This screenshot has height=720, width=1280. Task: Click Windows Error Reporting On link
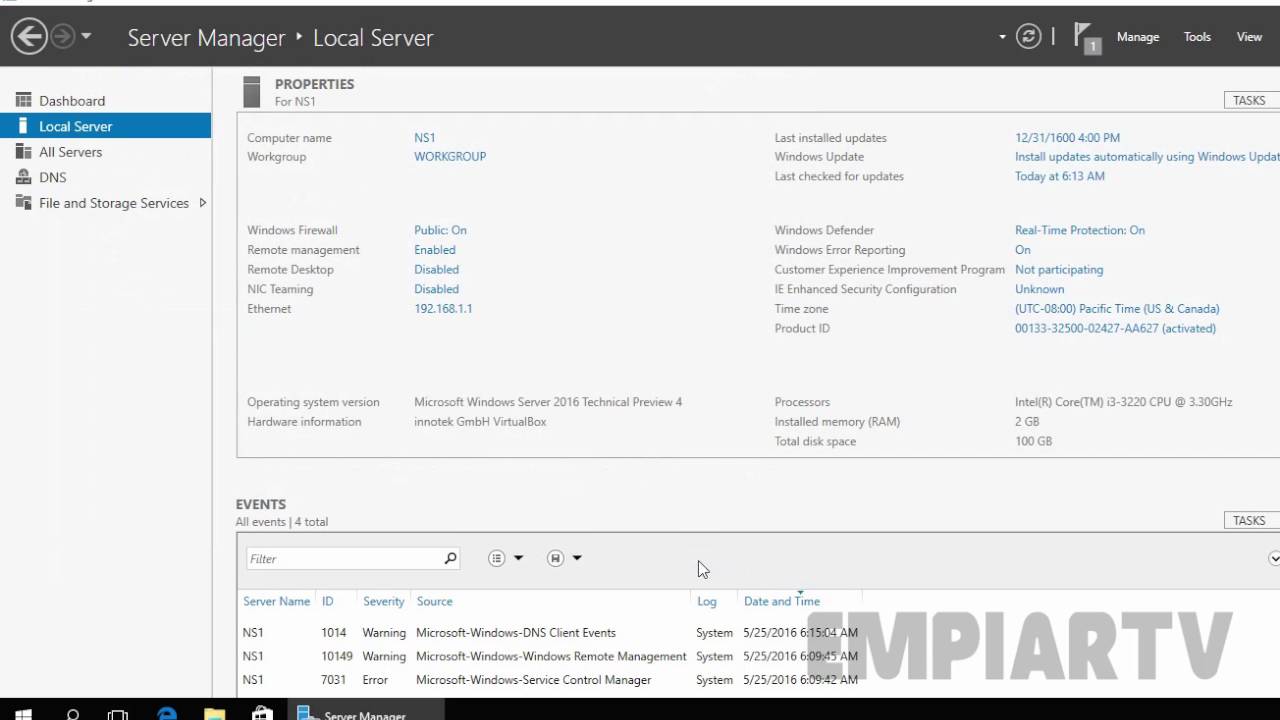pyautogui.click(x=1023, y=250)
